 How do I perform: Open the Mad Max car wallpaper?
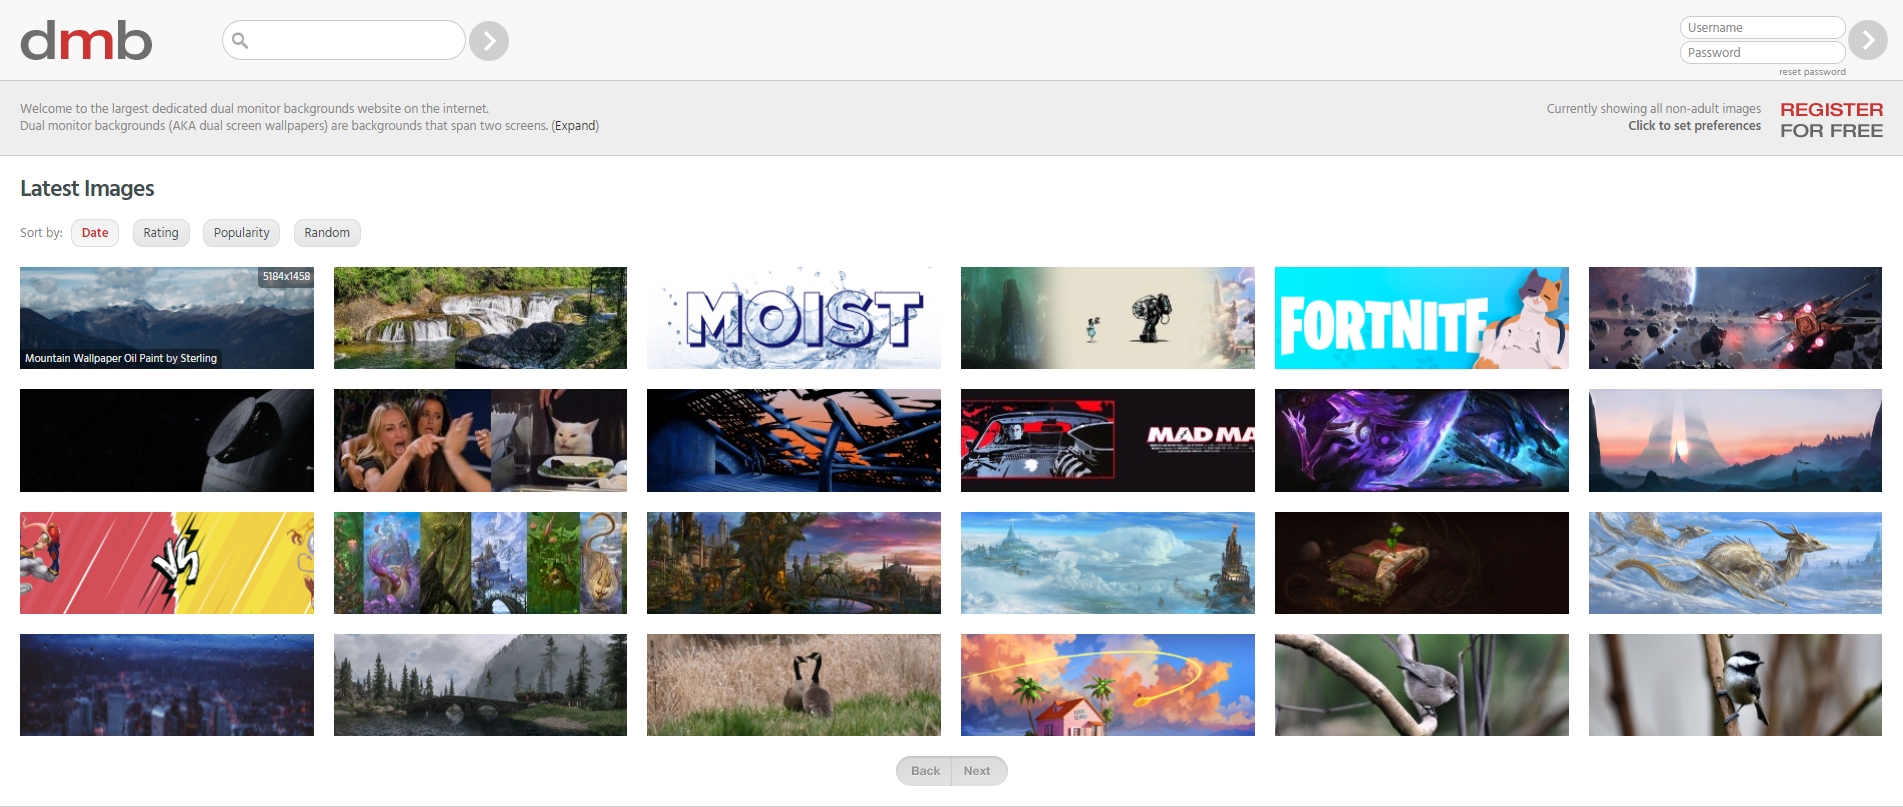coord(1108,440)
